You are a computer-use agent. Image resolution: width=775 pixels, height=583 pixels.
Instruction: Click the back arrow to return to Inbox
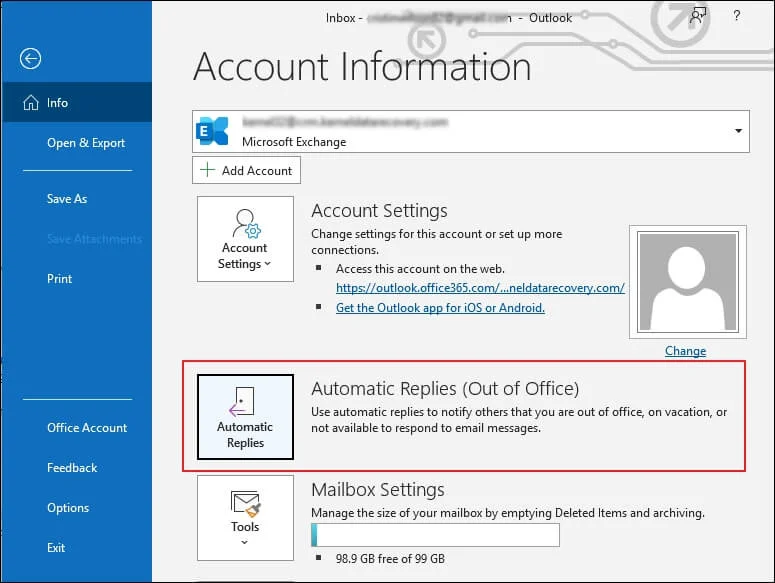coord(30,59)
